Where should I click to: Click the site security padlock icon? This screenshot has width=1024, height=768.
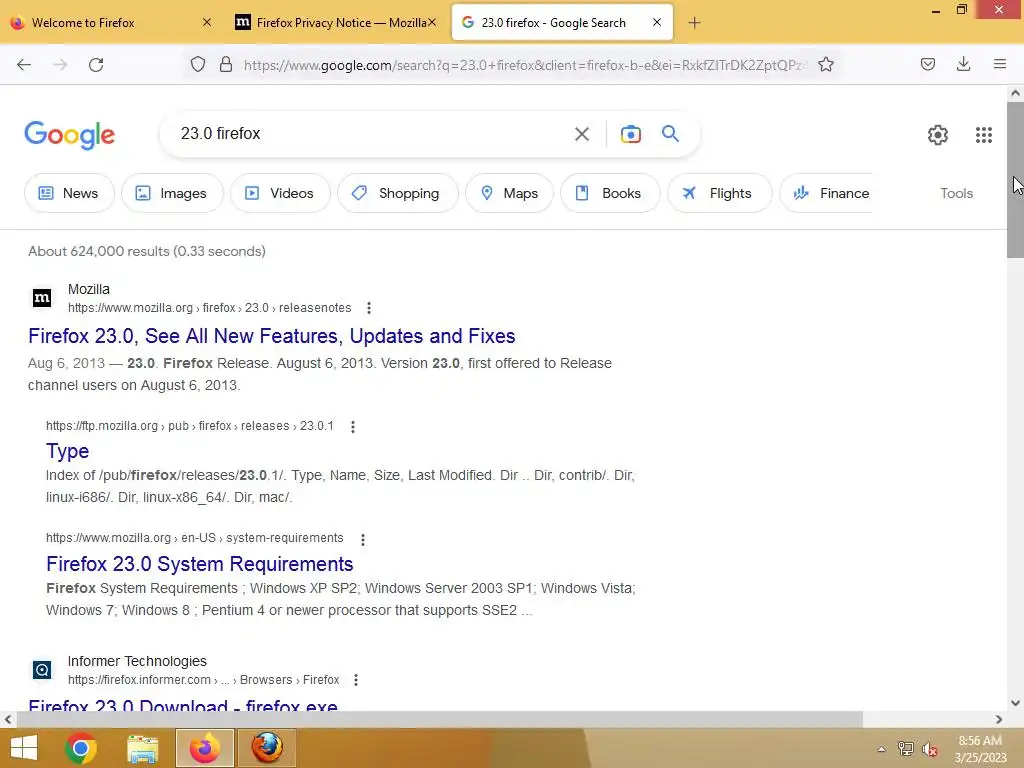pyautogui.click(x=226, y=65)
